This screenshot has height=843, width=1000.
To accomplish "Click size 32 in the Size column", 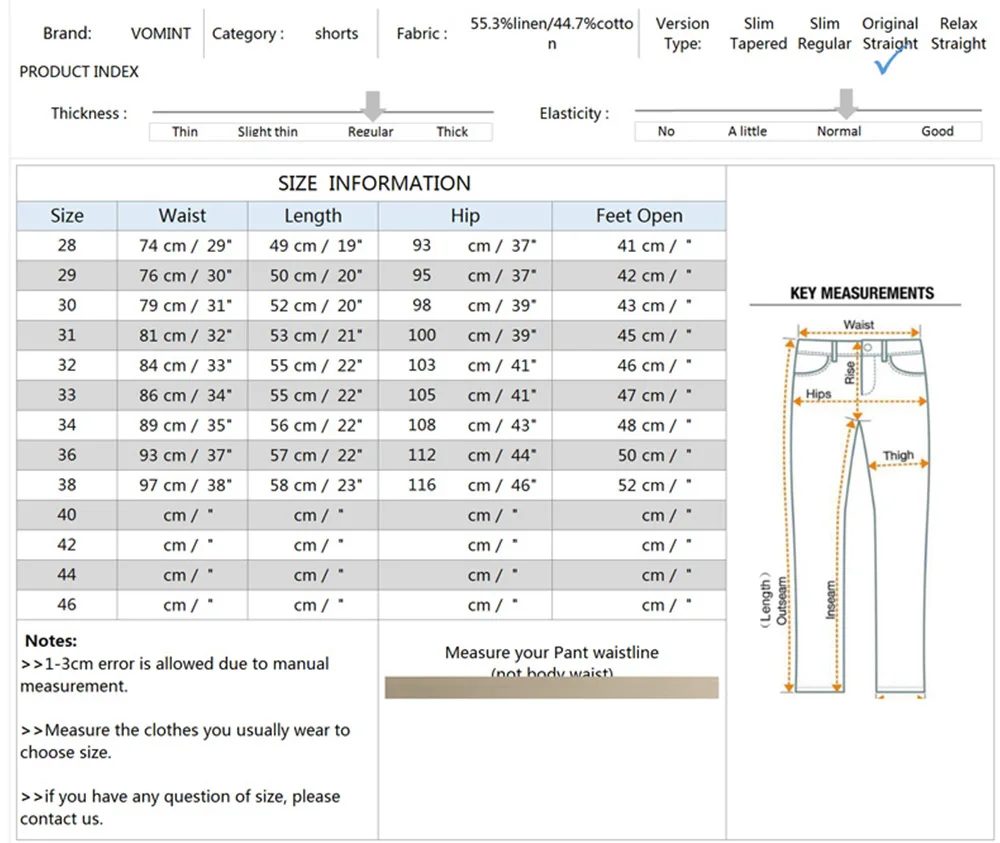I will (x=67, y=365).
